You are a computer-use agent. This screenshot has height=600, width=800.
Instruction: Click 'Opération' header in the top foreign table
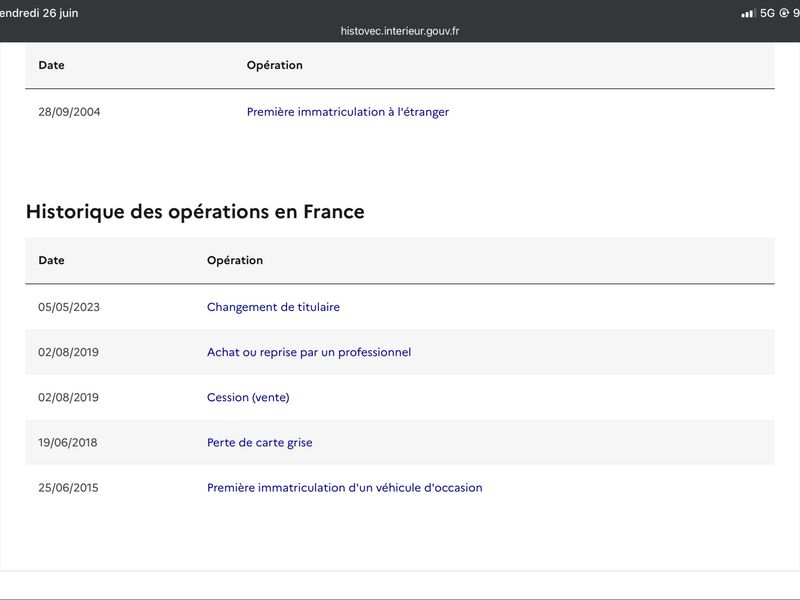coord(274,65)
